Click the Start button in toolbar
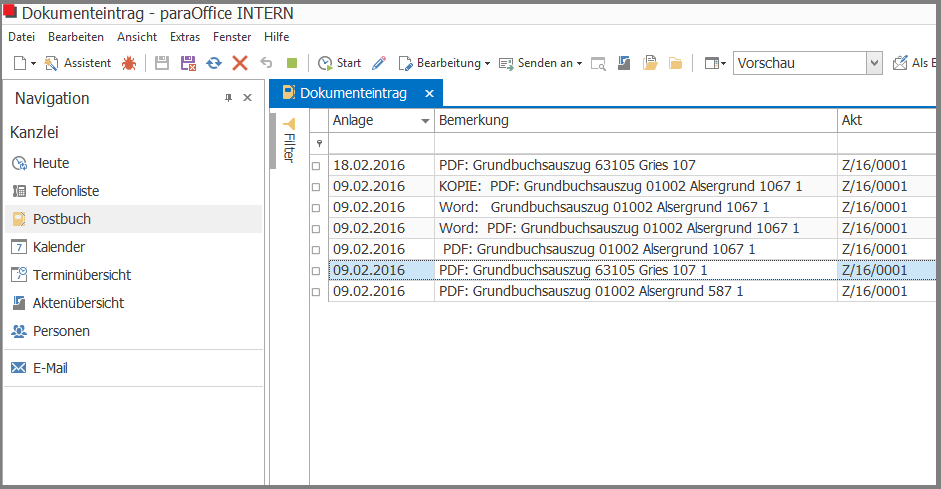The width and height of the screenshot is (941, 489). click(x=339, y=63)
